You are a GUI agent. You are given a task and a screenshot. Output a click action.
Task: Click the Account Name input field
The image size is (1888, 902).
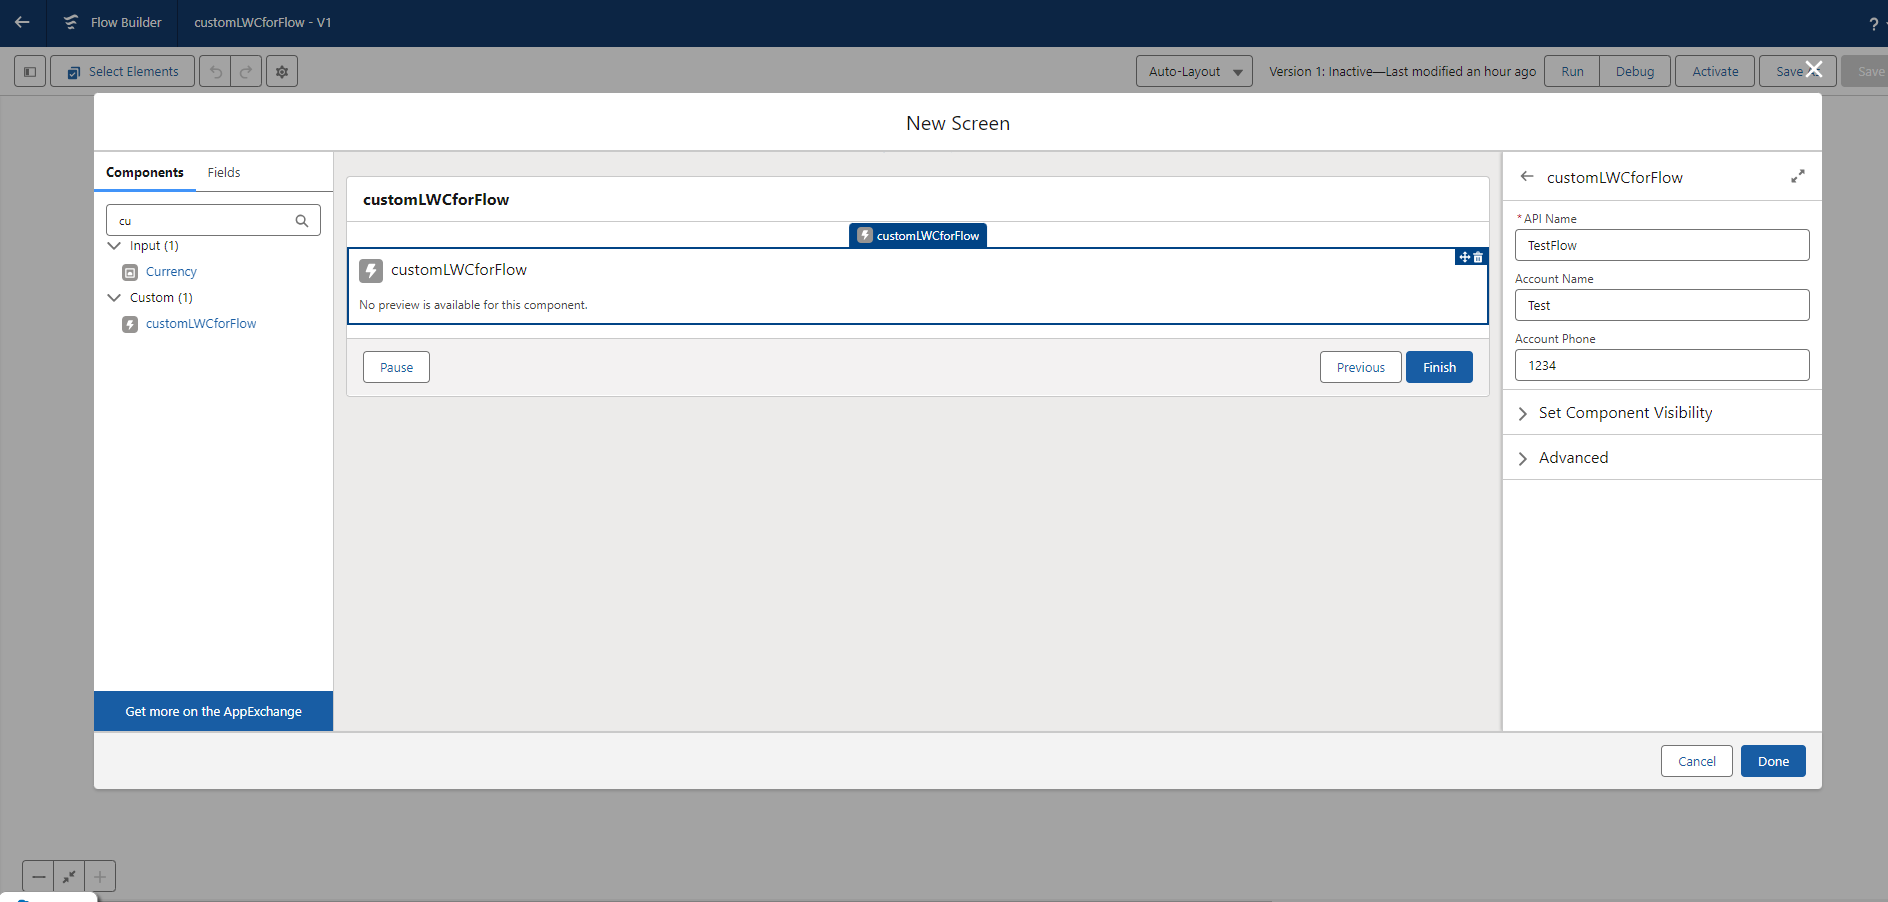[1662, 305]
